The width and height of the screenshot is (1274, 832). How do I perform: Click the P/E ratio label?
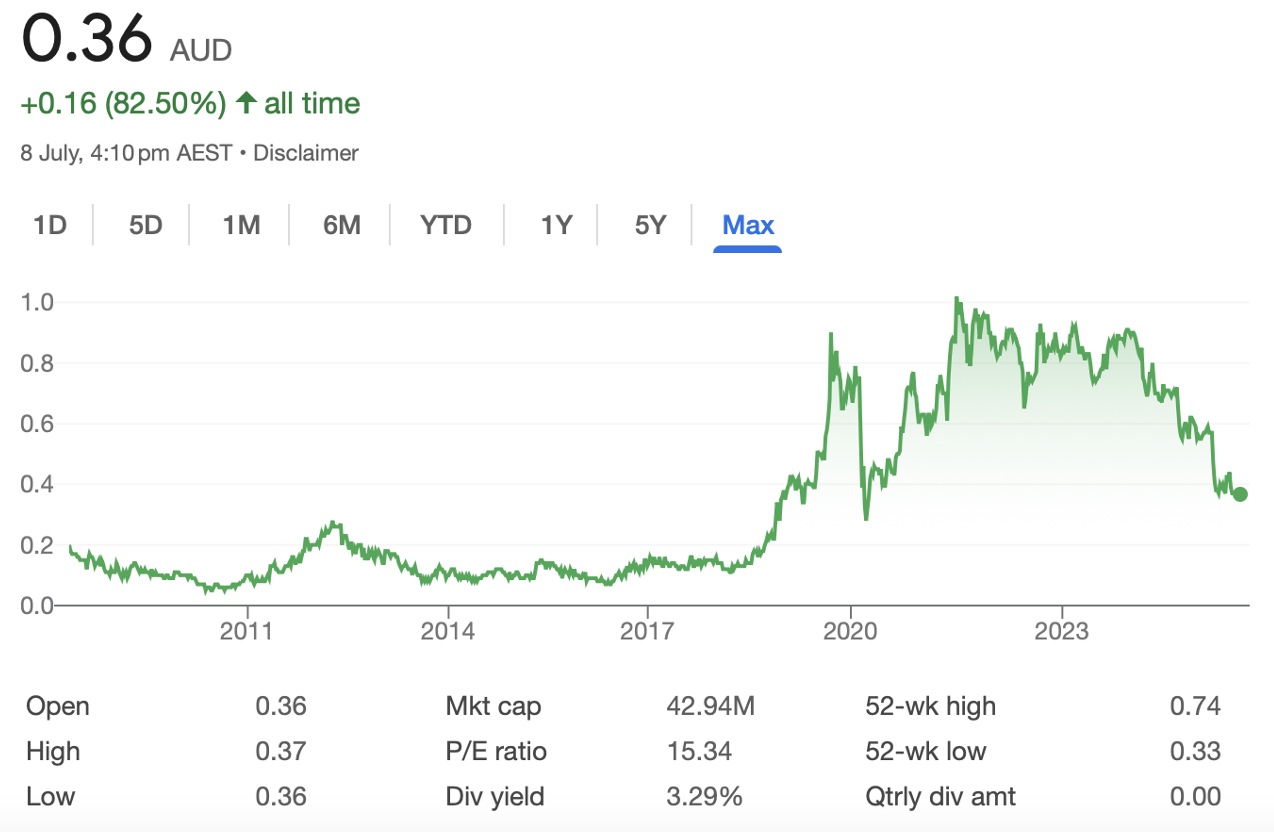(496, 751)
